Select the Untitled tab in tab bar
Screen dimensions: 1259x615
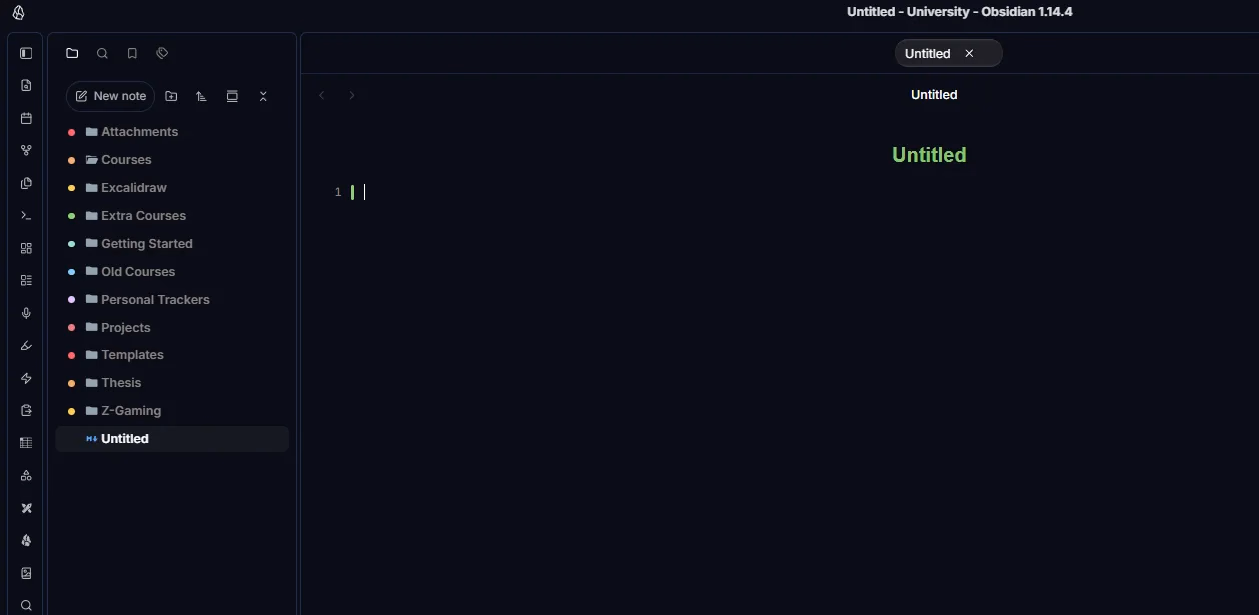point(948,54)
